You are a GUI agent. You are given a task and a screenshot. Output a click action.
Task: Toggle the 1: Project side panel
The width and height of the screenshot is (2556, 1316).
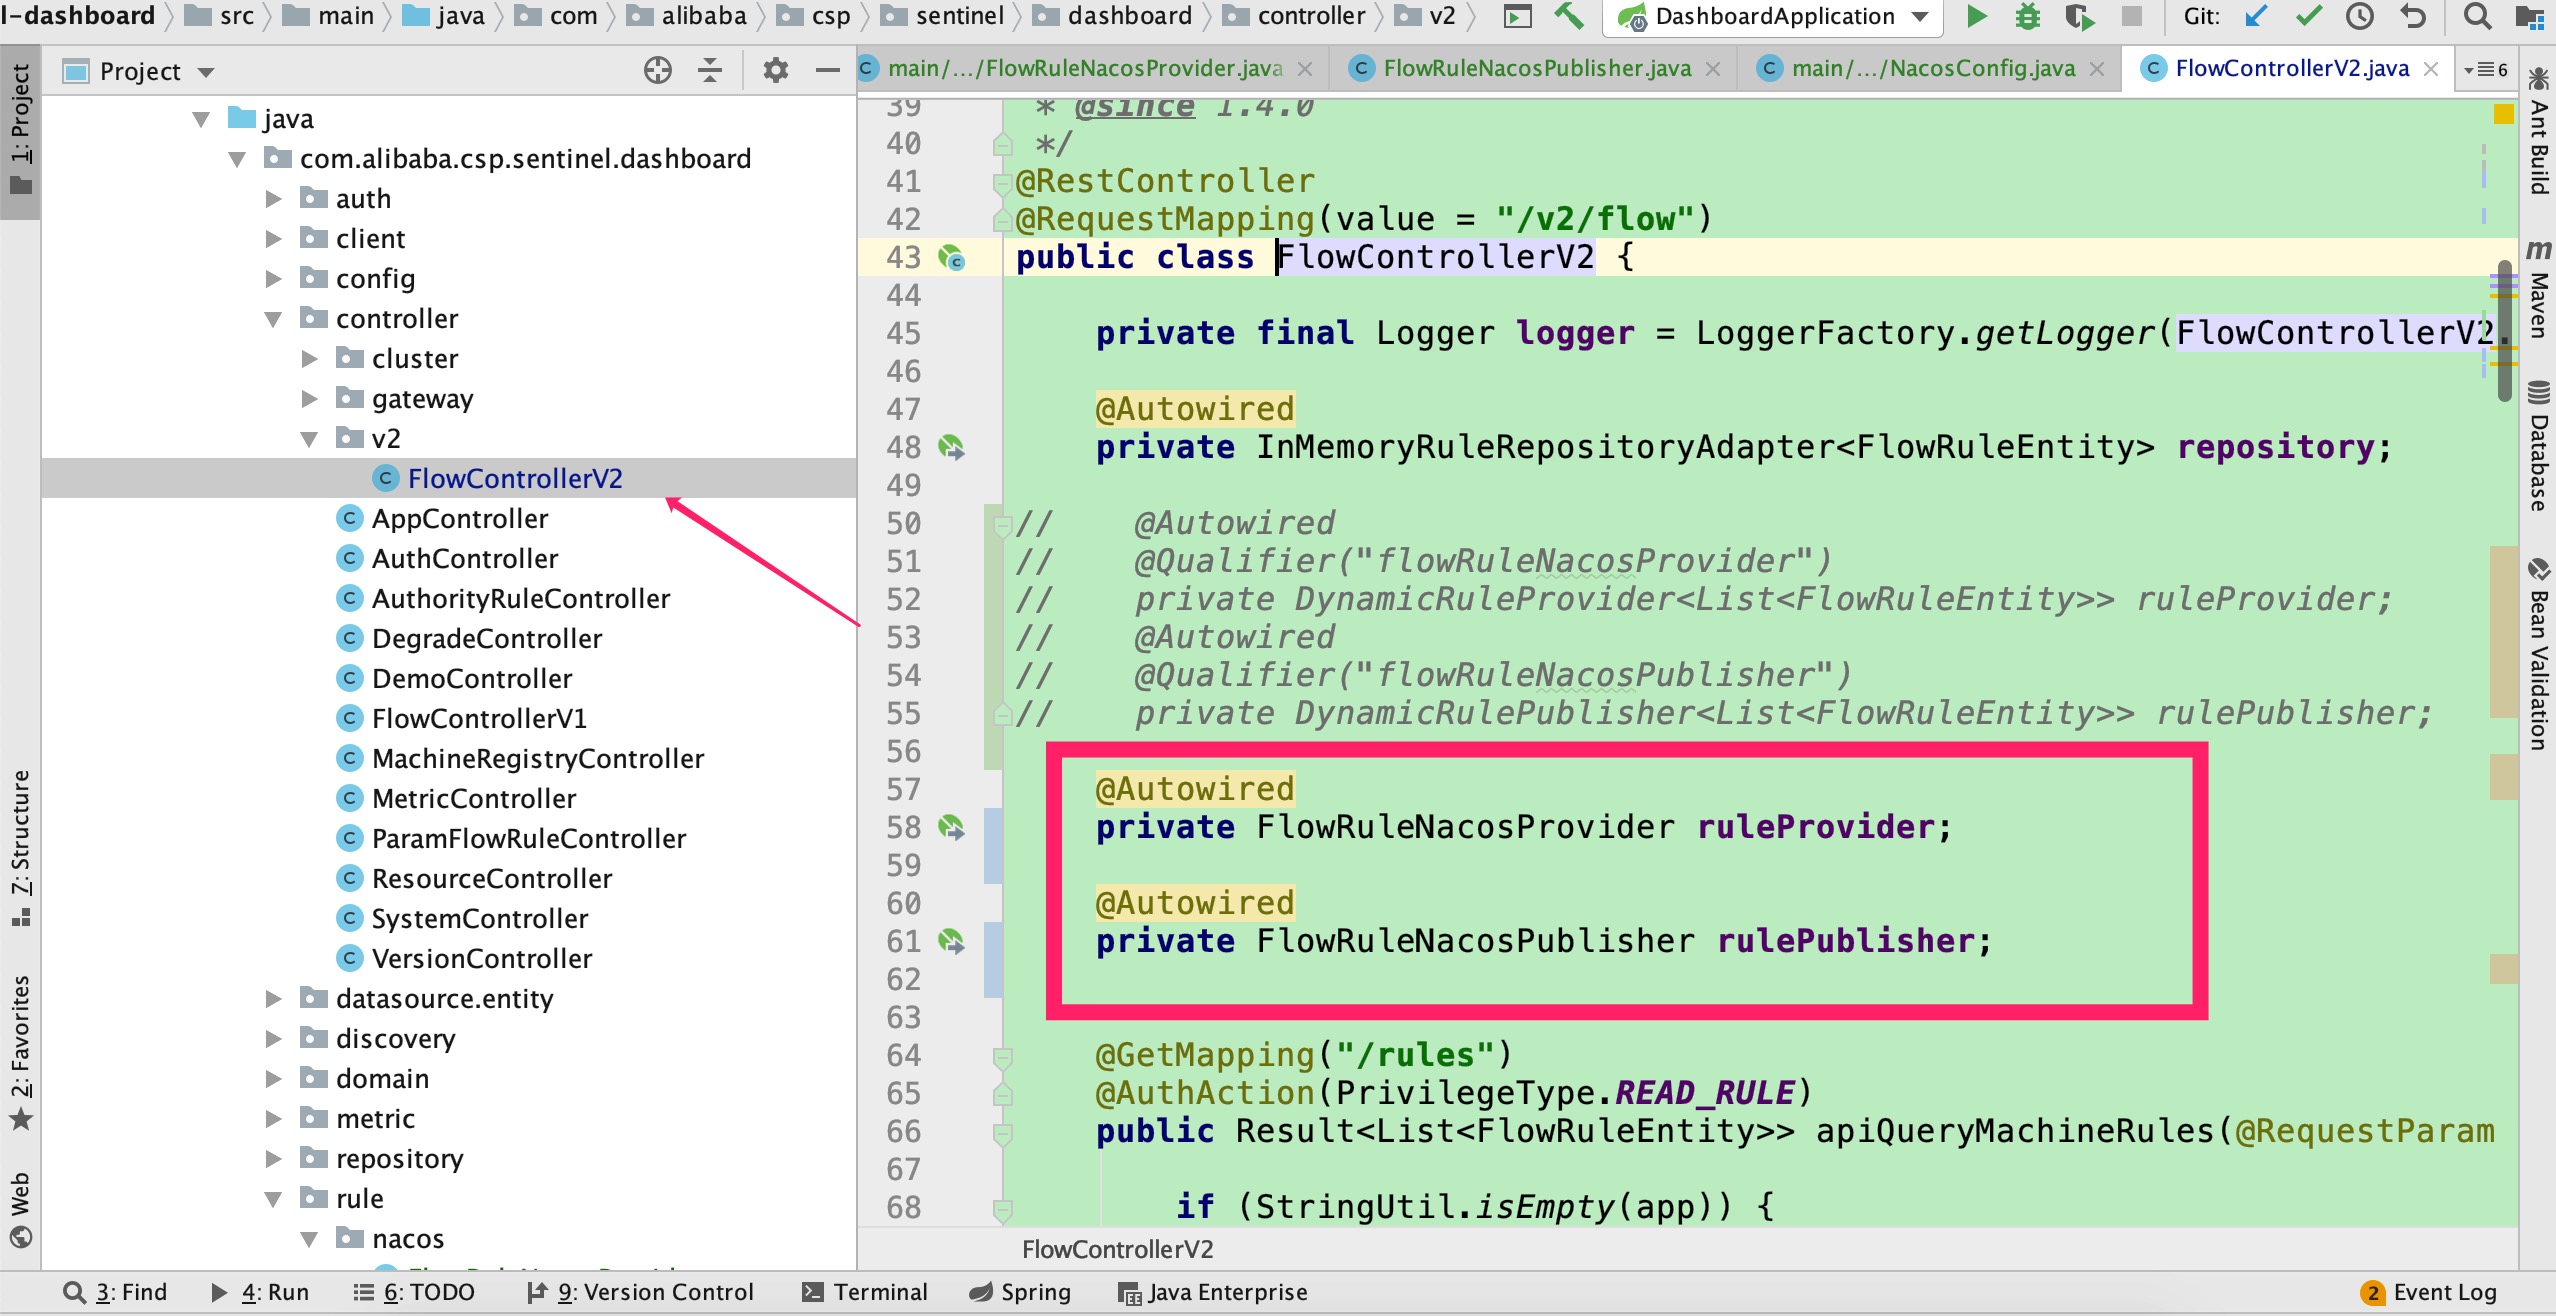click(20, 130)
